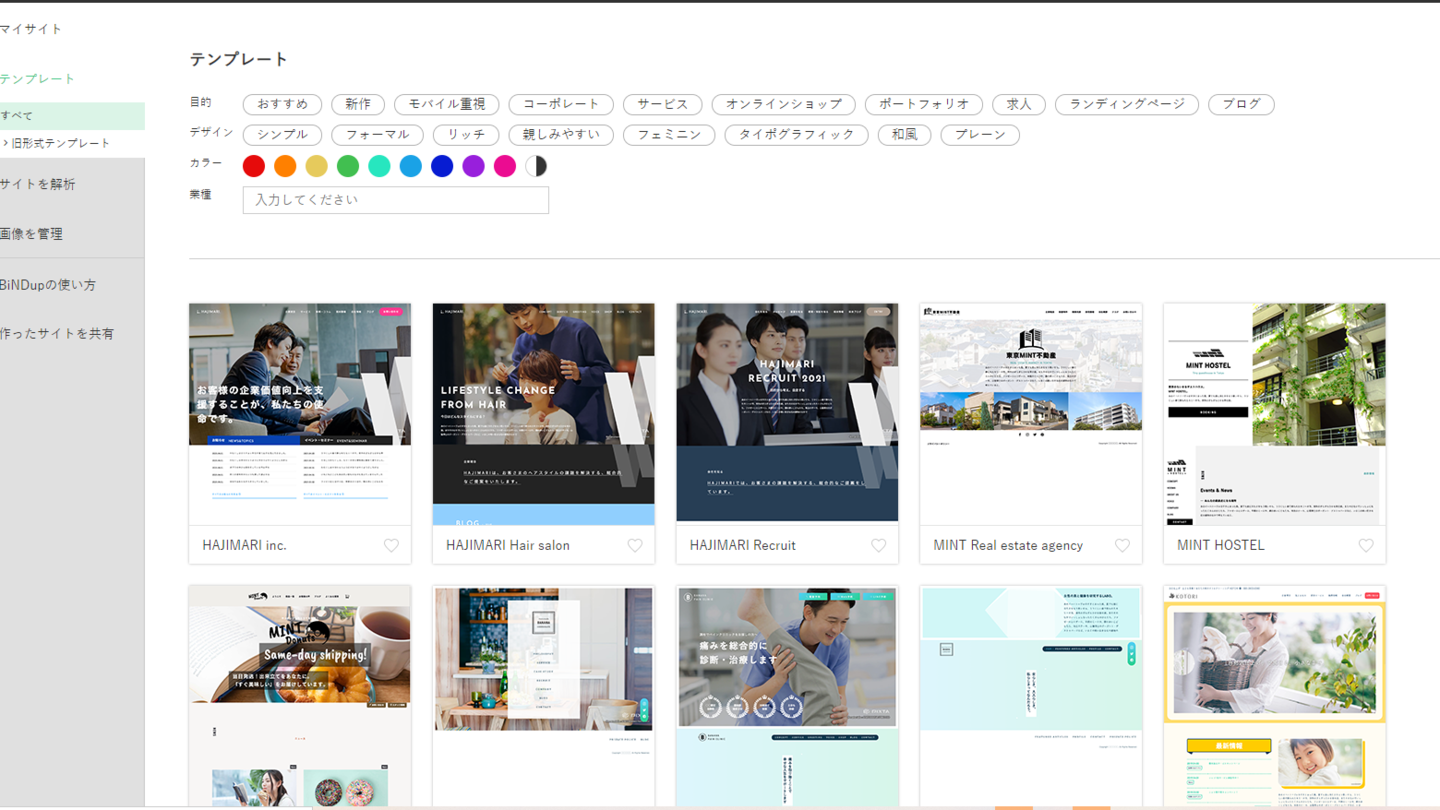Toggle the おすすめ purpose filter
The width and height of the screenshot is (1440, 810).
282,104
